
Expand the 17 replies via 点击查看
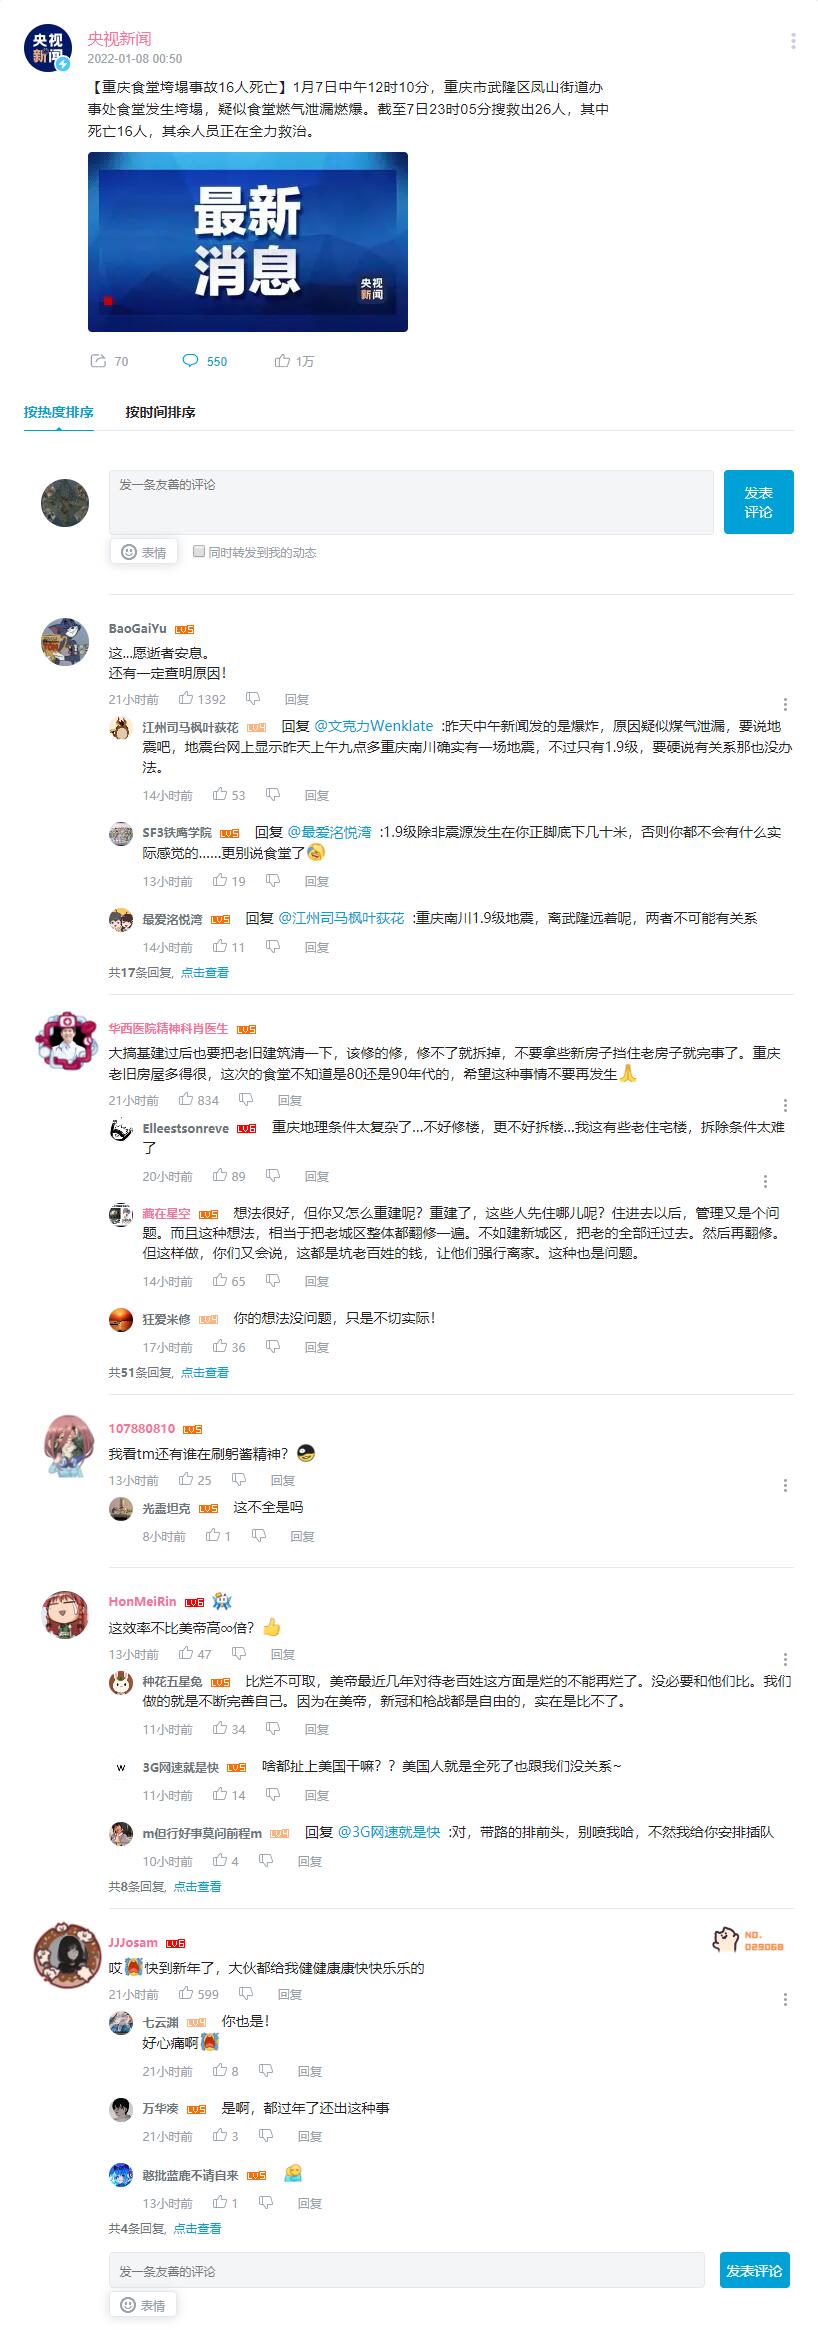(205, 972)
